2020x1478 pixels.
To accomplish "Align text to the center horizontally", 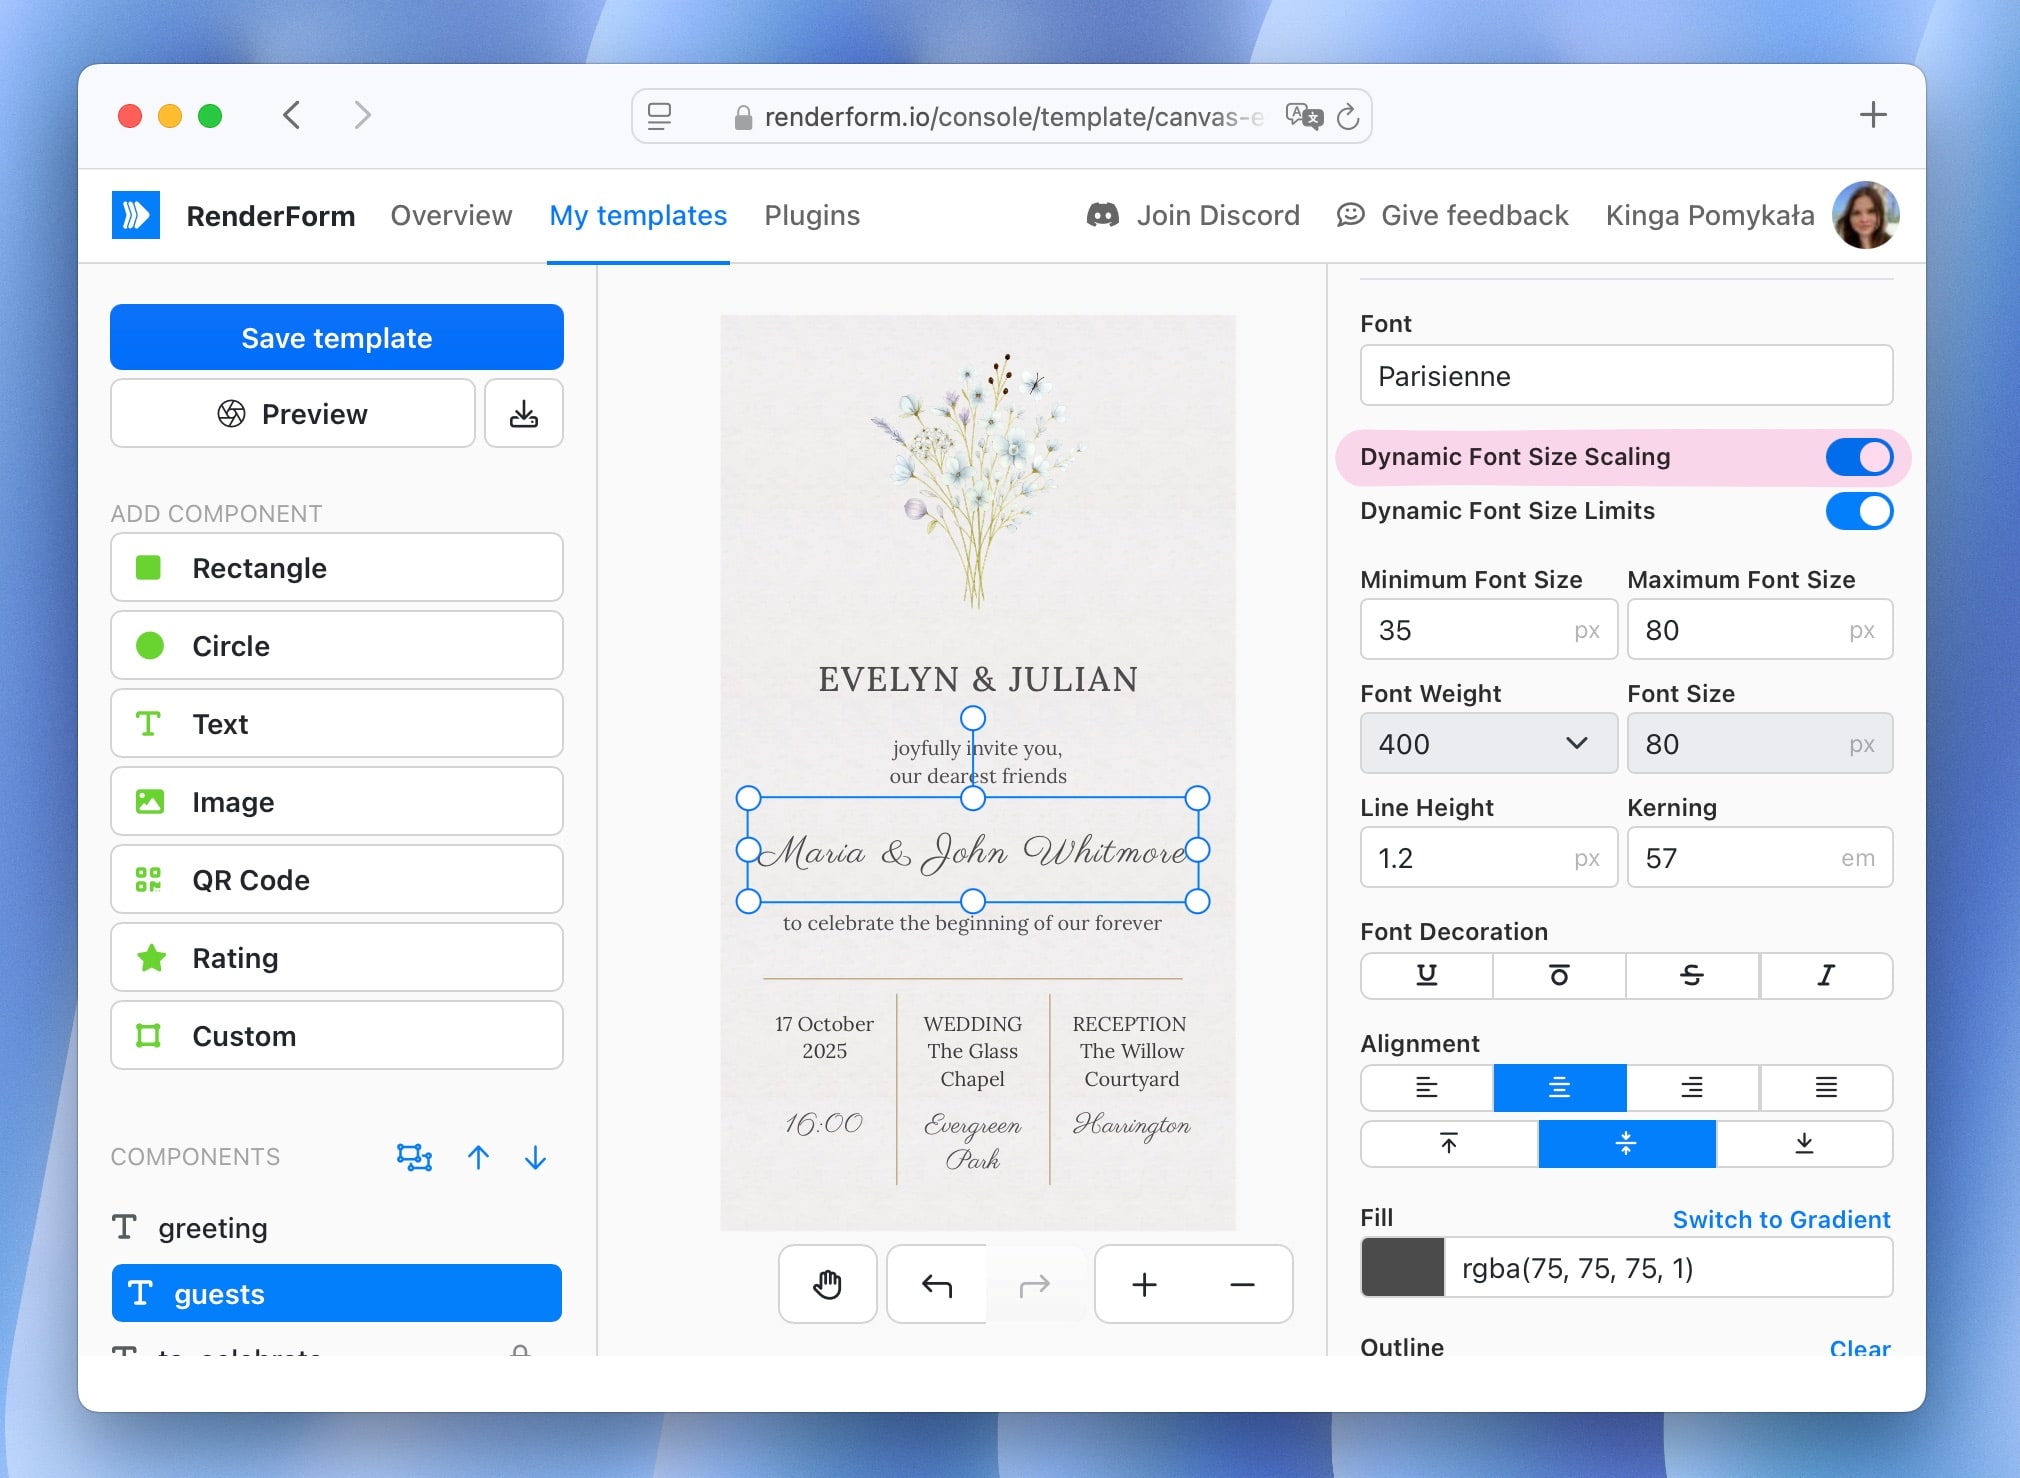I will pyautogui.click(x=1559, y=1087).
